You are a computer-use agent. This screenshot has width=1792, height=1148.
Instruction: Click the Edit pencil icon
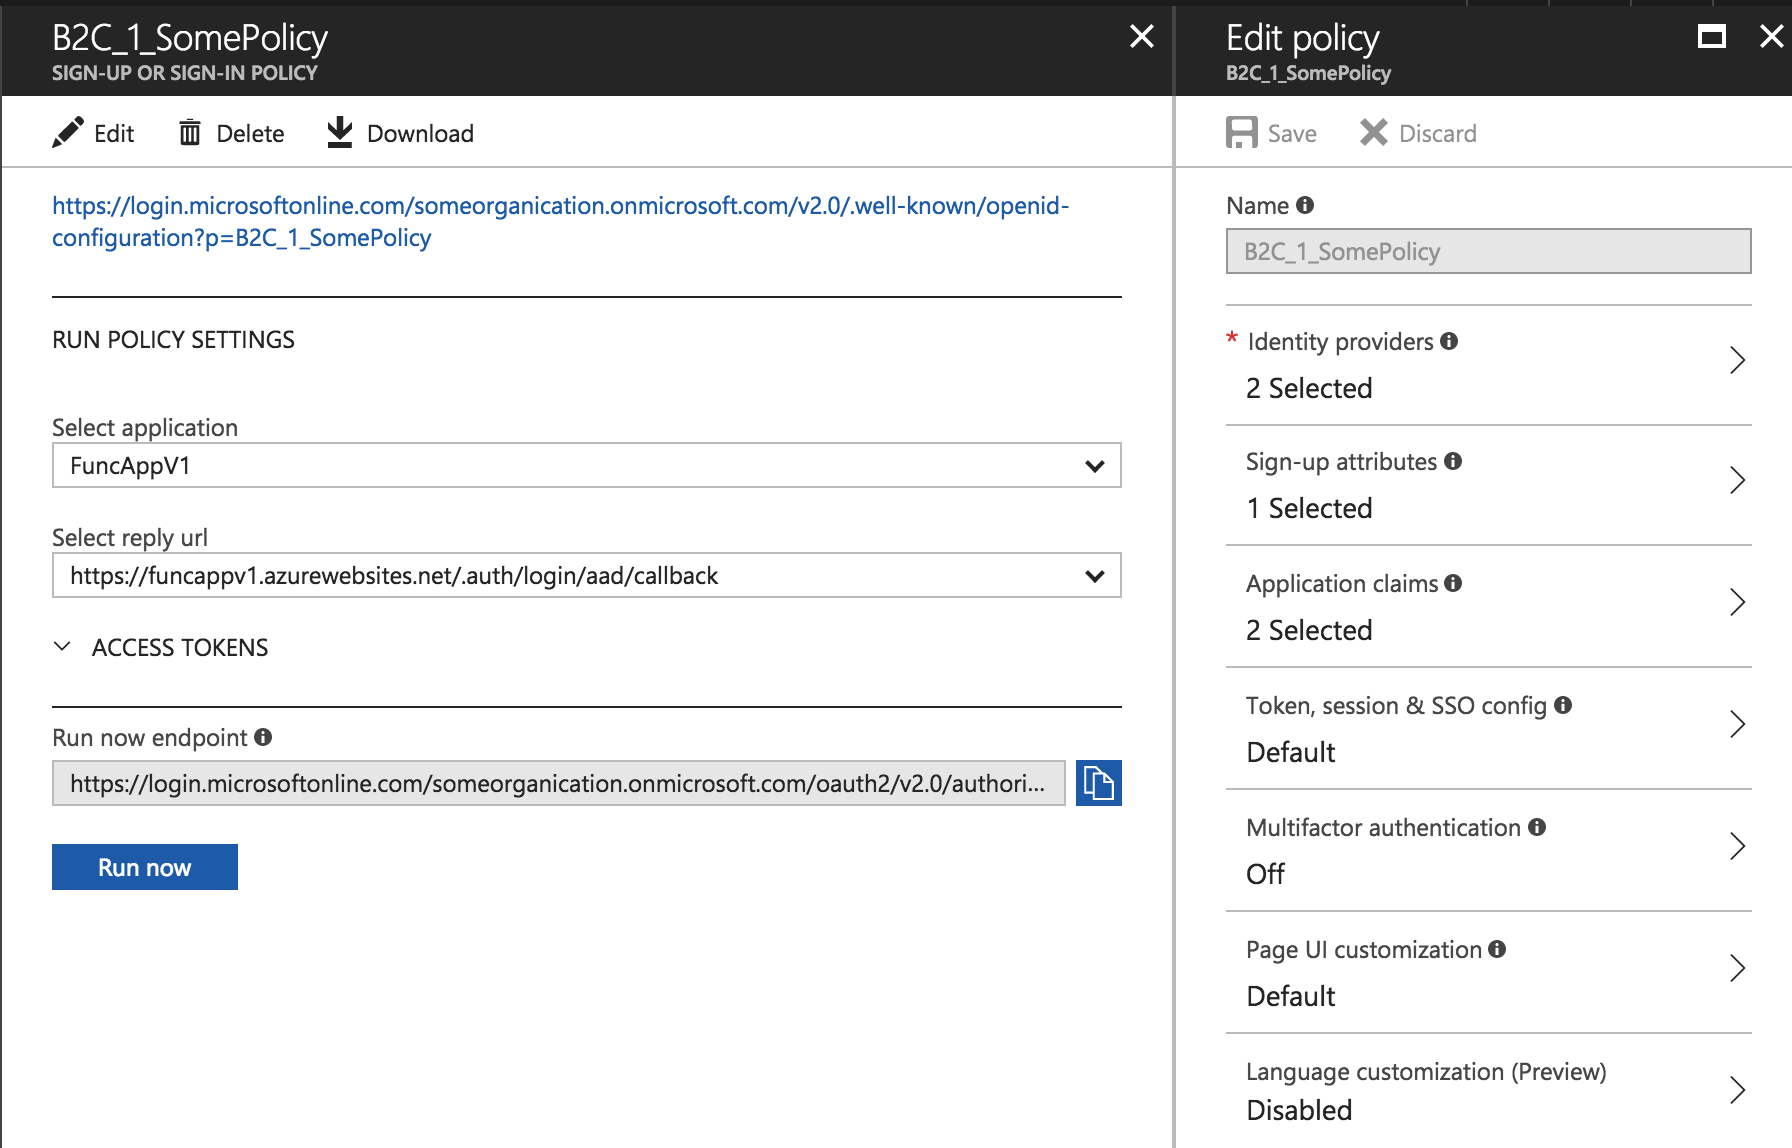point(68,133)
